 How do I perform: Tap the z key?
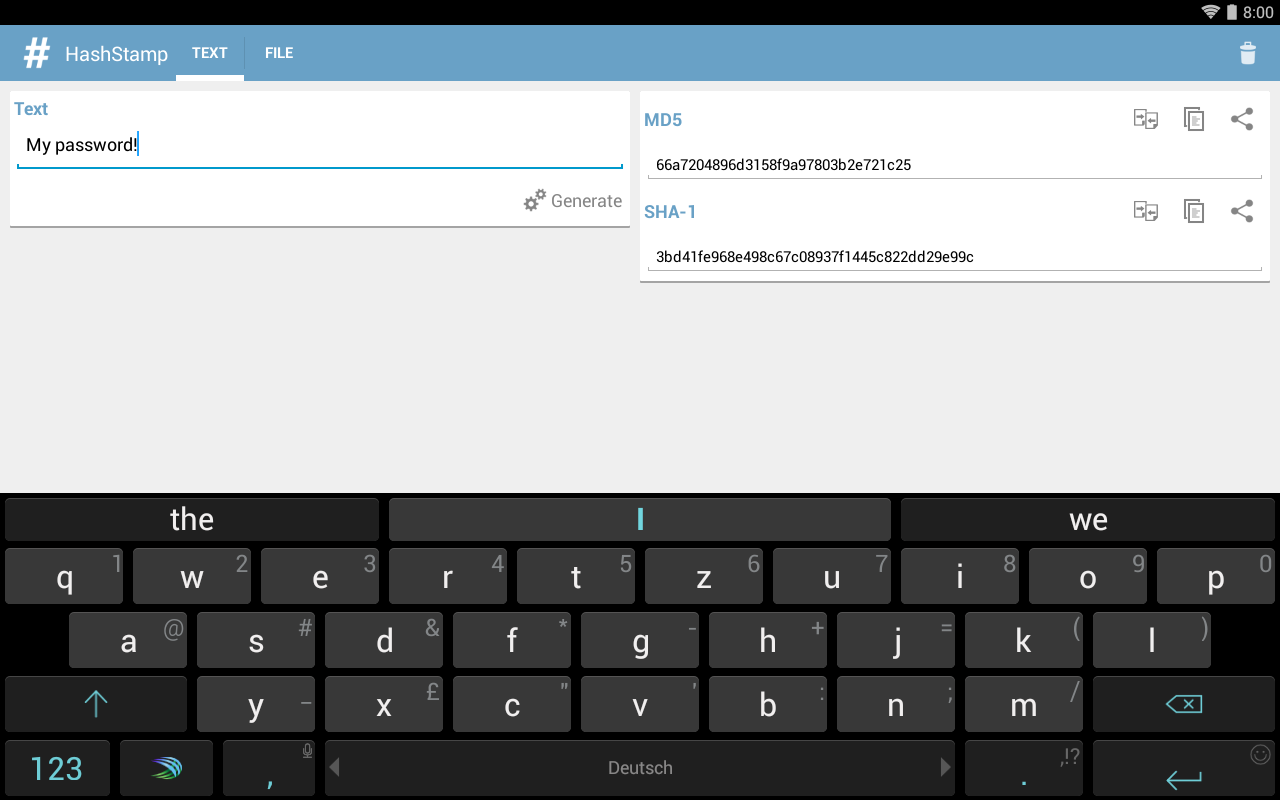704,576
